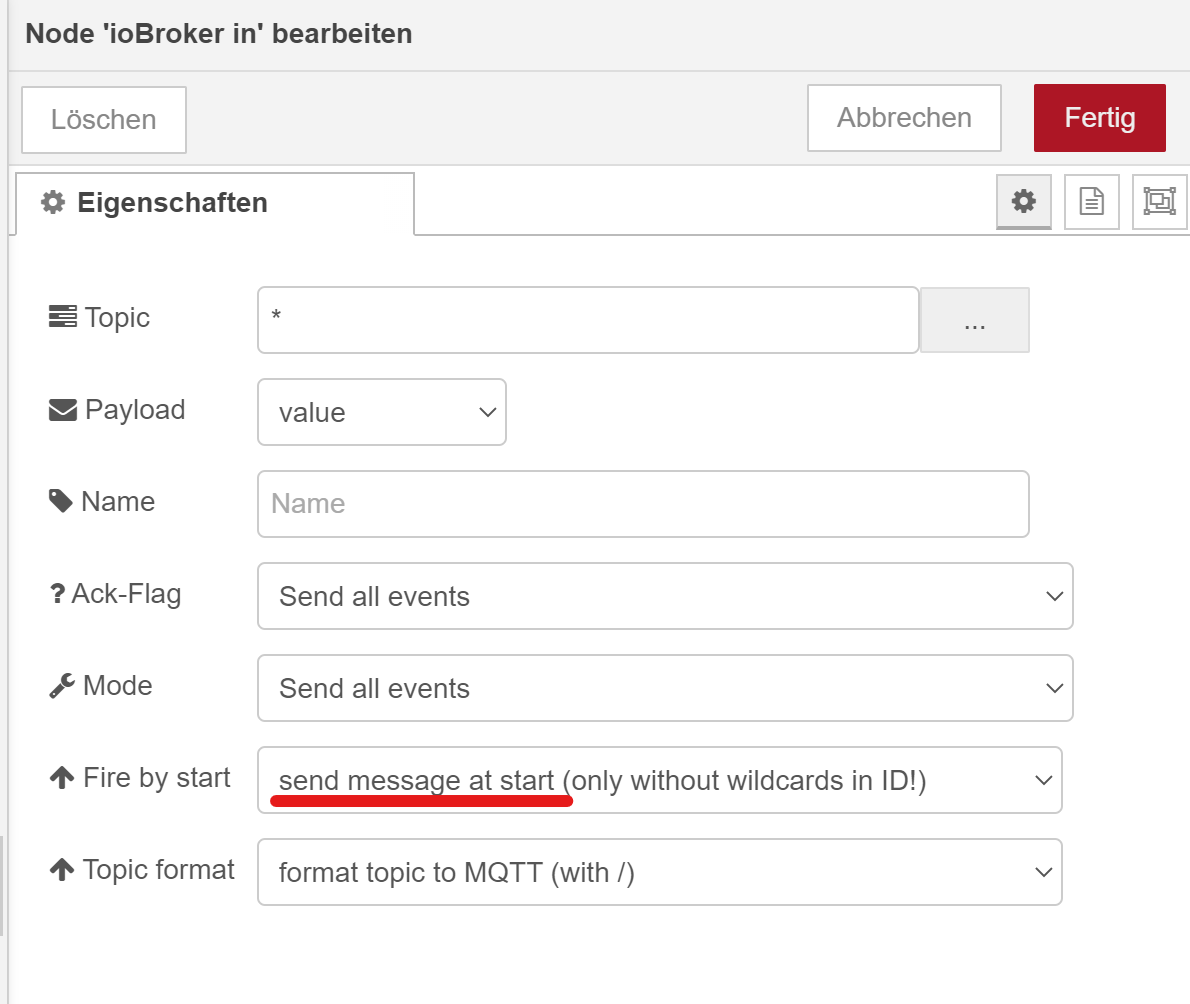The height and width of the screenshot is (1004, 1190).
Task: Click the Topic list icon
Action: 62,316
